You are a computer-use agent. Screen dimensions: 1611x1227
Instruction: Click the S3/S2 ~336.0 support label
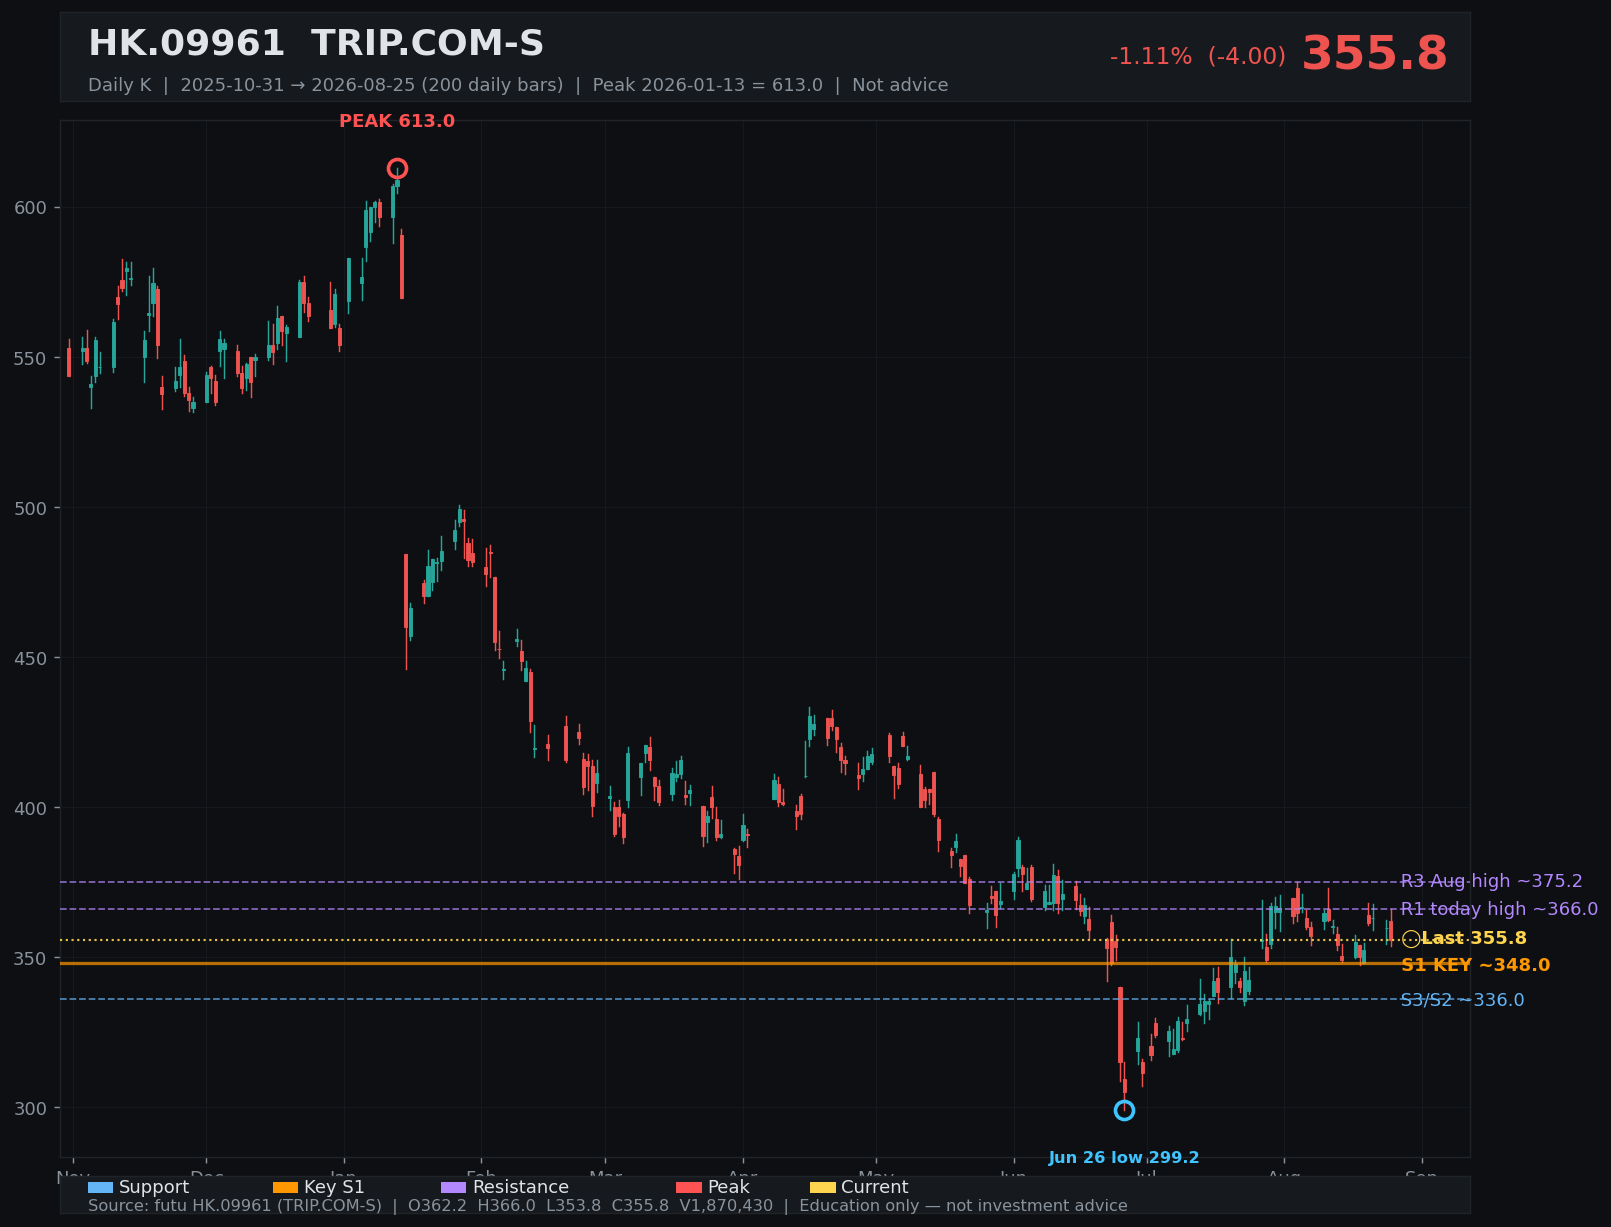click(x=1462, y=1000)
